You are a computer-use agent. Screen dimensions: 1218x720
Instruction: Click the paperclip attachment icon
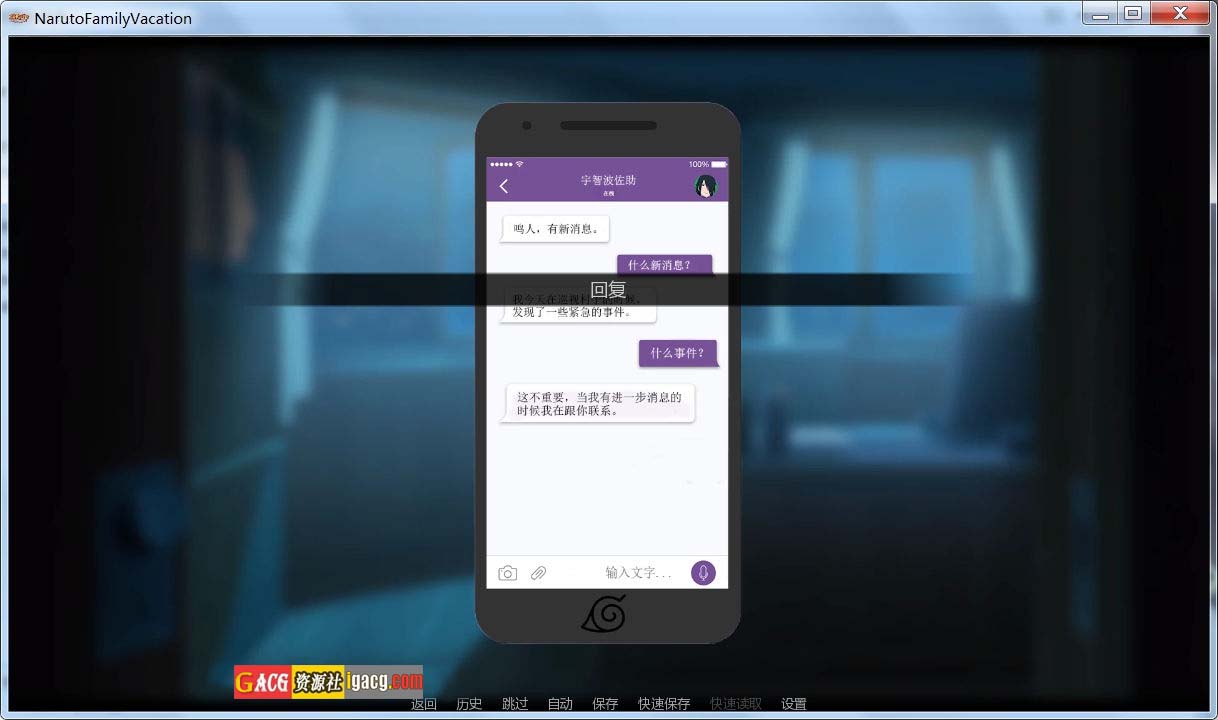point(538,573)
